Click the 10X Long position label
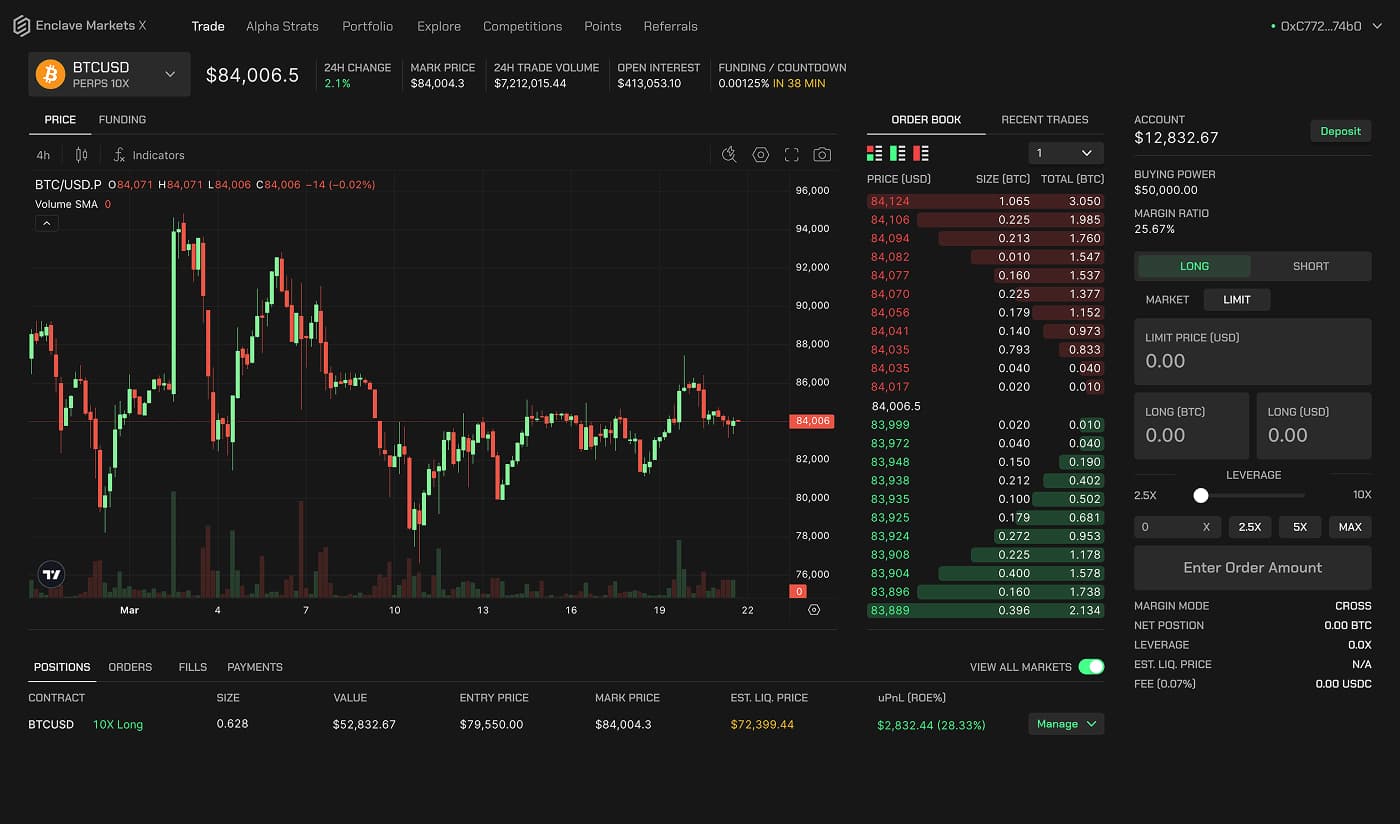The height and width of the screenshot is (824, 1400). tap(118, 724)
